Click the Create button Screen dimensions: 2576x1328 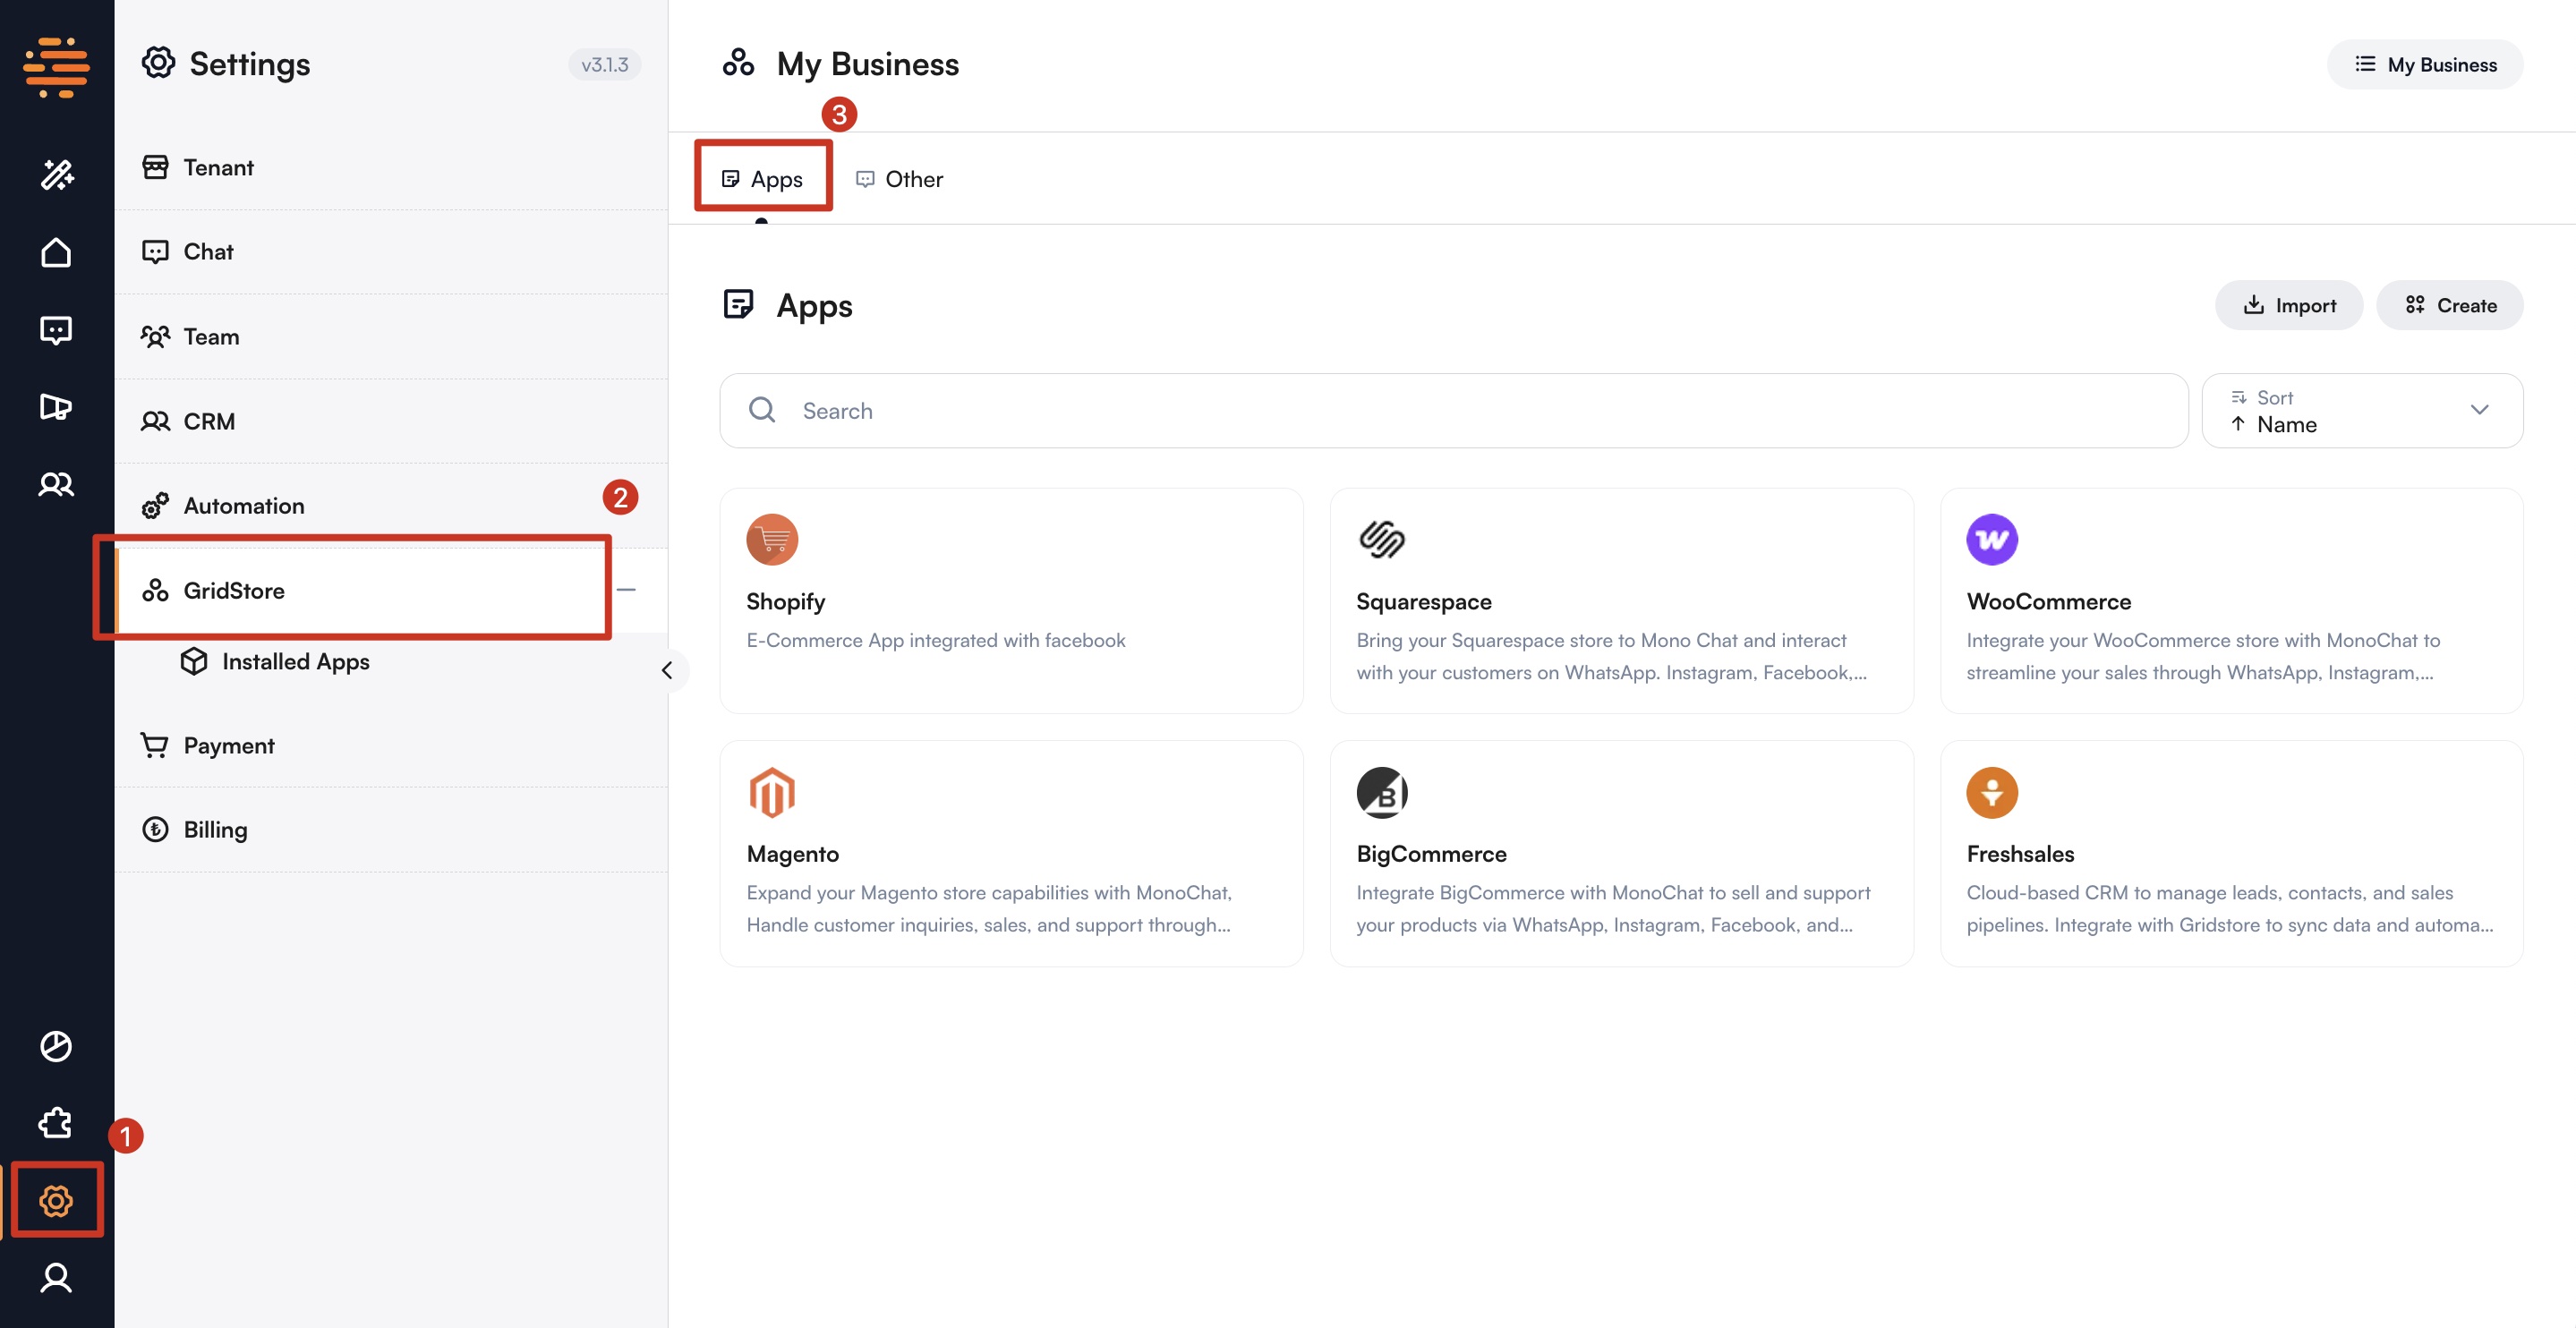point(2449,305)
